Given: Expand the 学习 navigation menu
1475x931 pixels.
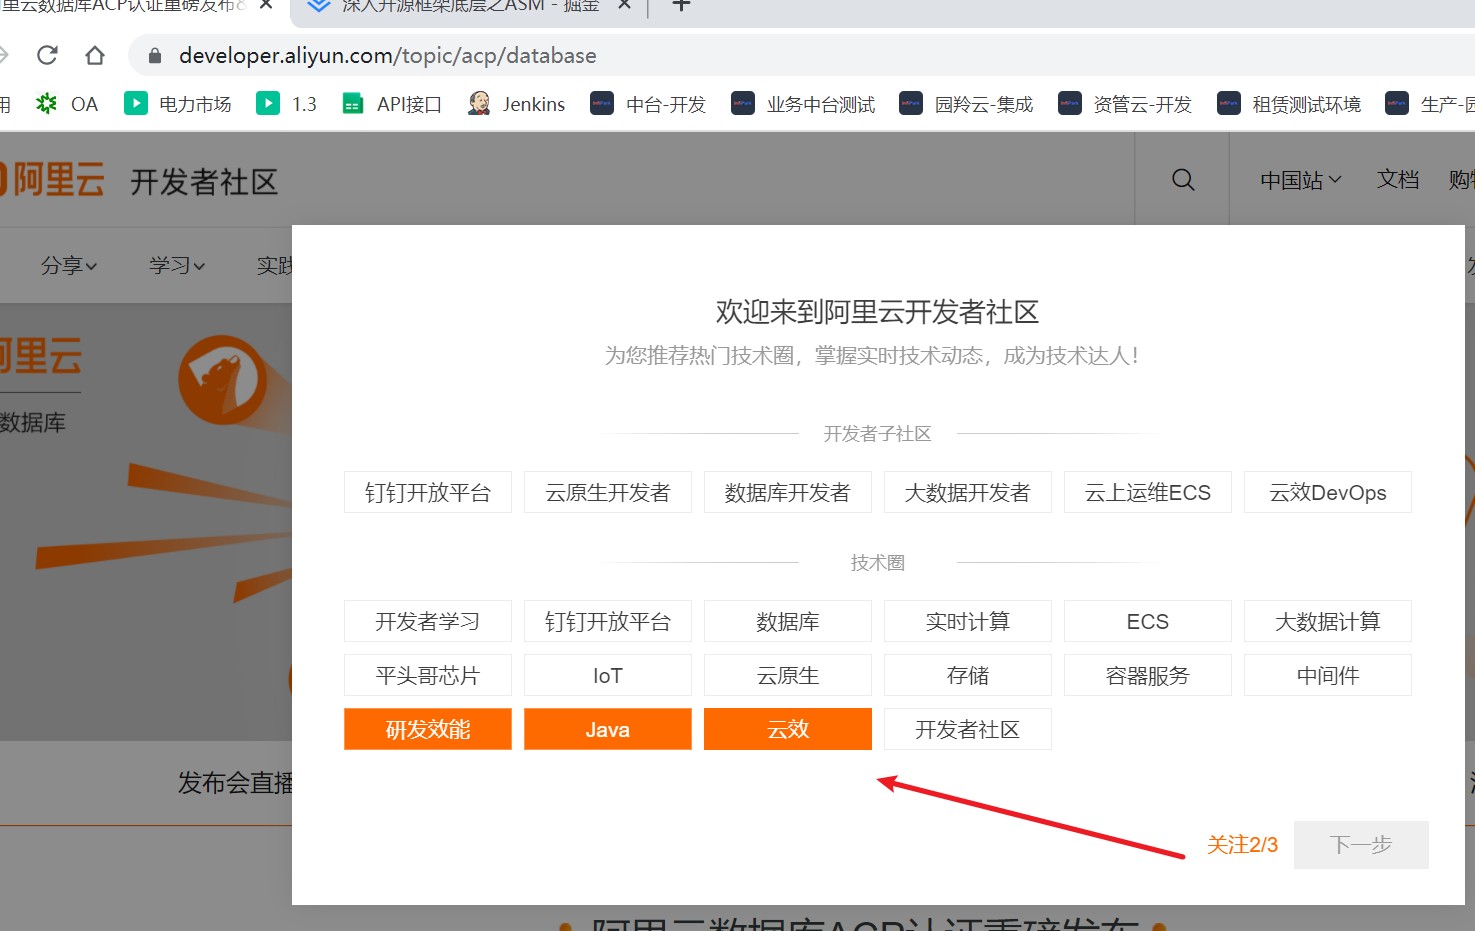Looking at the screenshot, I should (x=177, y=266).
